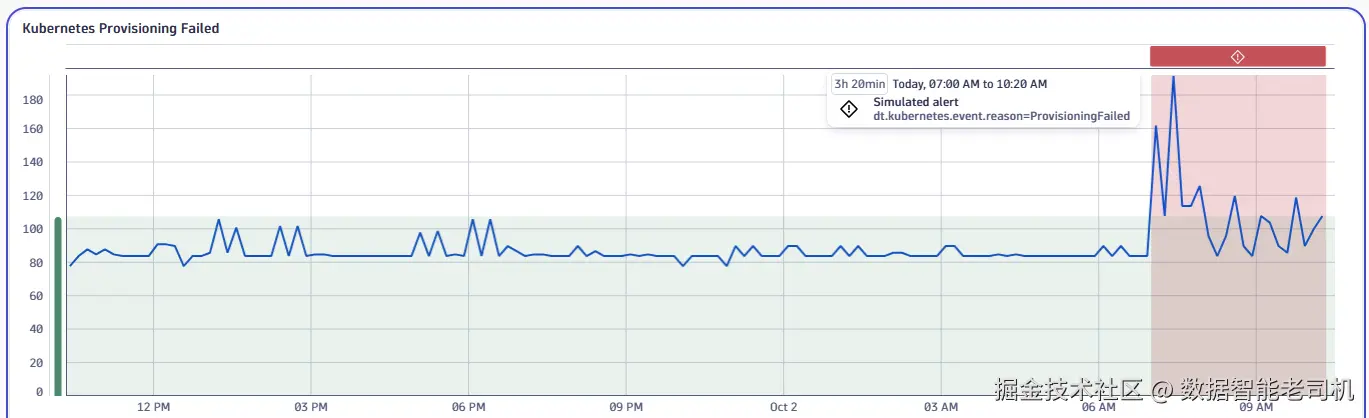1369x418 pixels.
Task: Select the Simulated alert title in tooltip
Action: click(916, 102)
